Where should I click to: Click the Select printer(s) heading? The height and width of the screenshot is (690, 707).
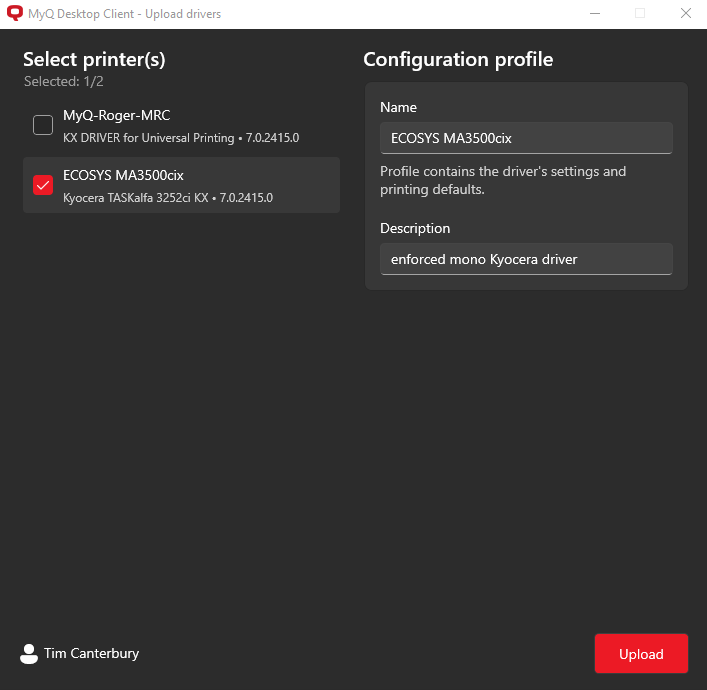[x=94, y=59]
